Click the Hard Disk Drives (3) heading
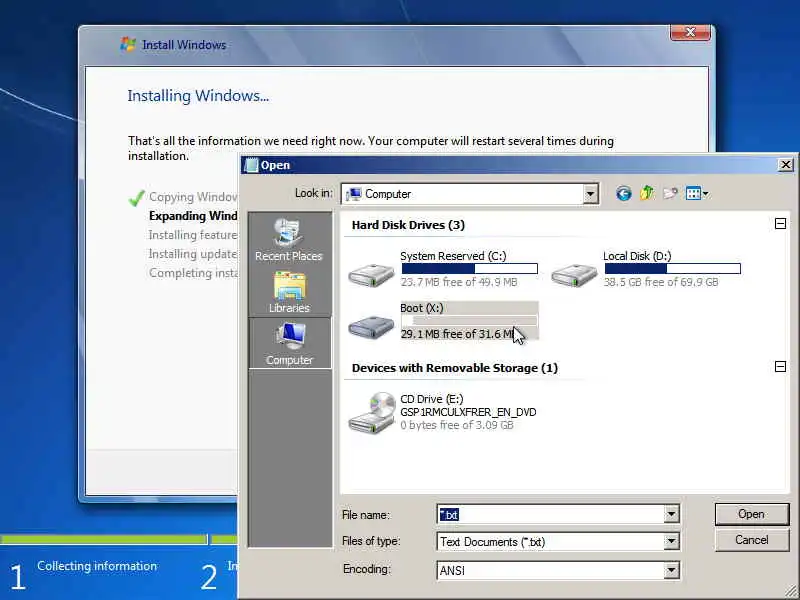The image size is (800, 600). (408, 225)
